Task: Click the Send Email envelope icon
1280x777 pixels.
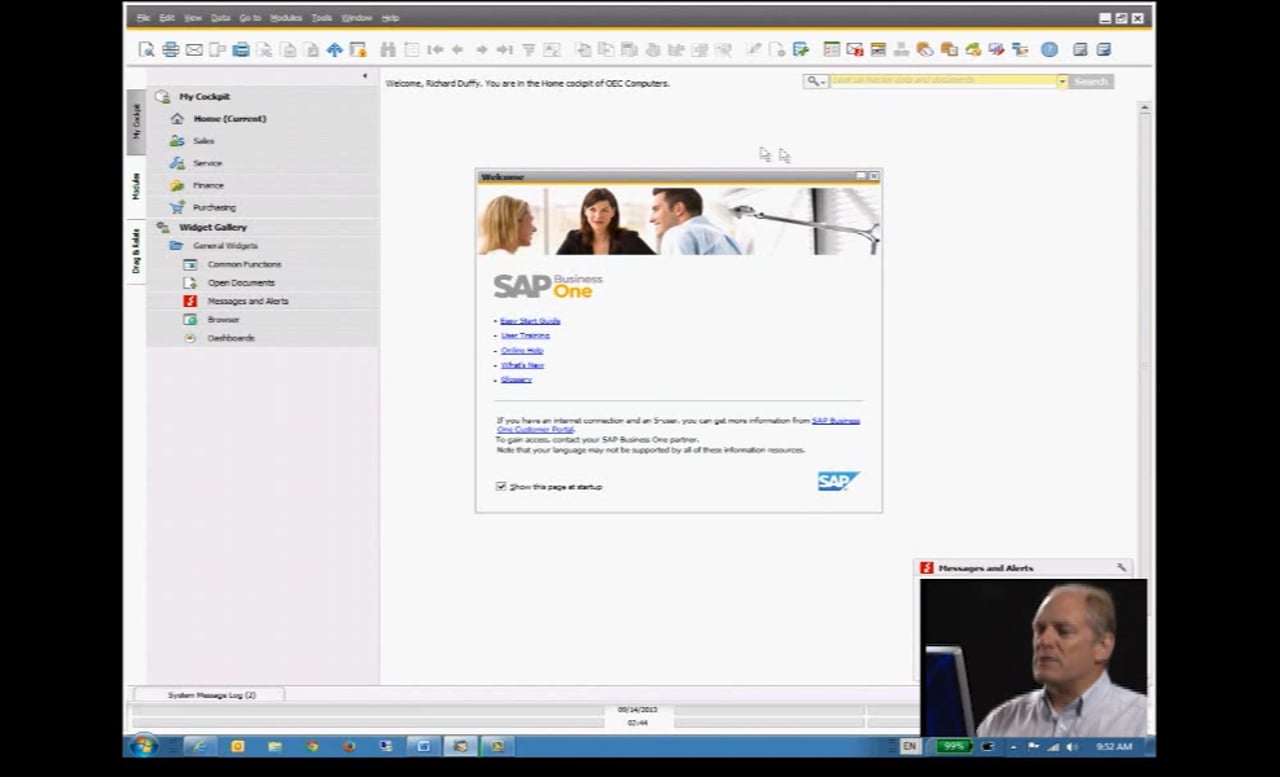Action: point(194,49)
